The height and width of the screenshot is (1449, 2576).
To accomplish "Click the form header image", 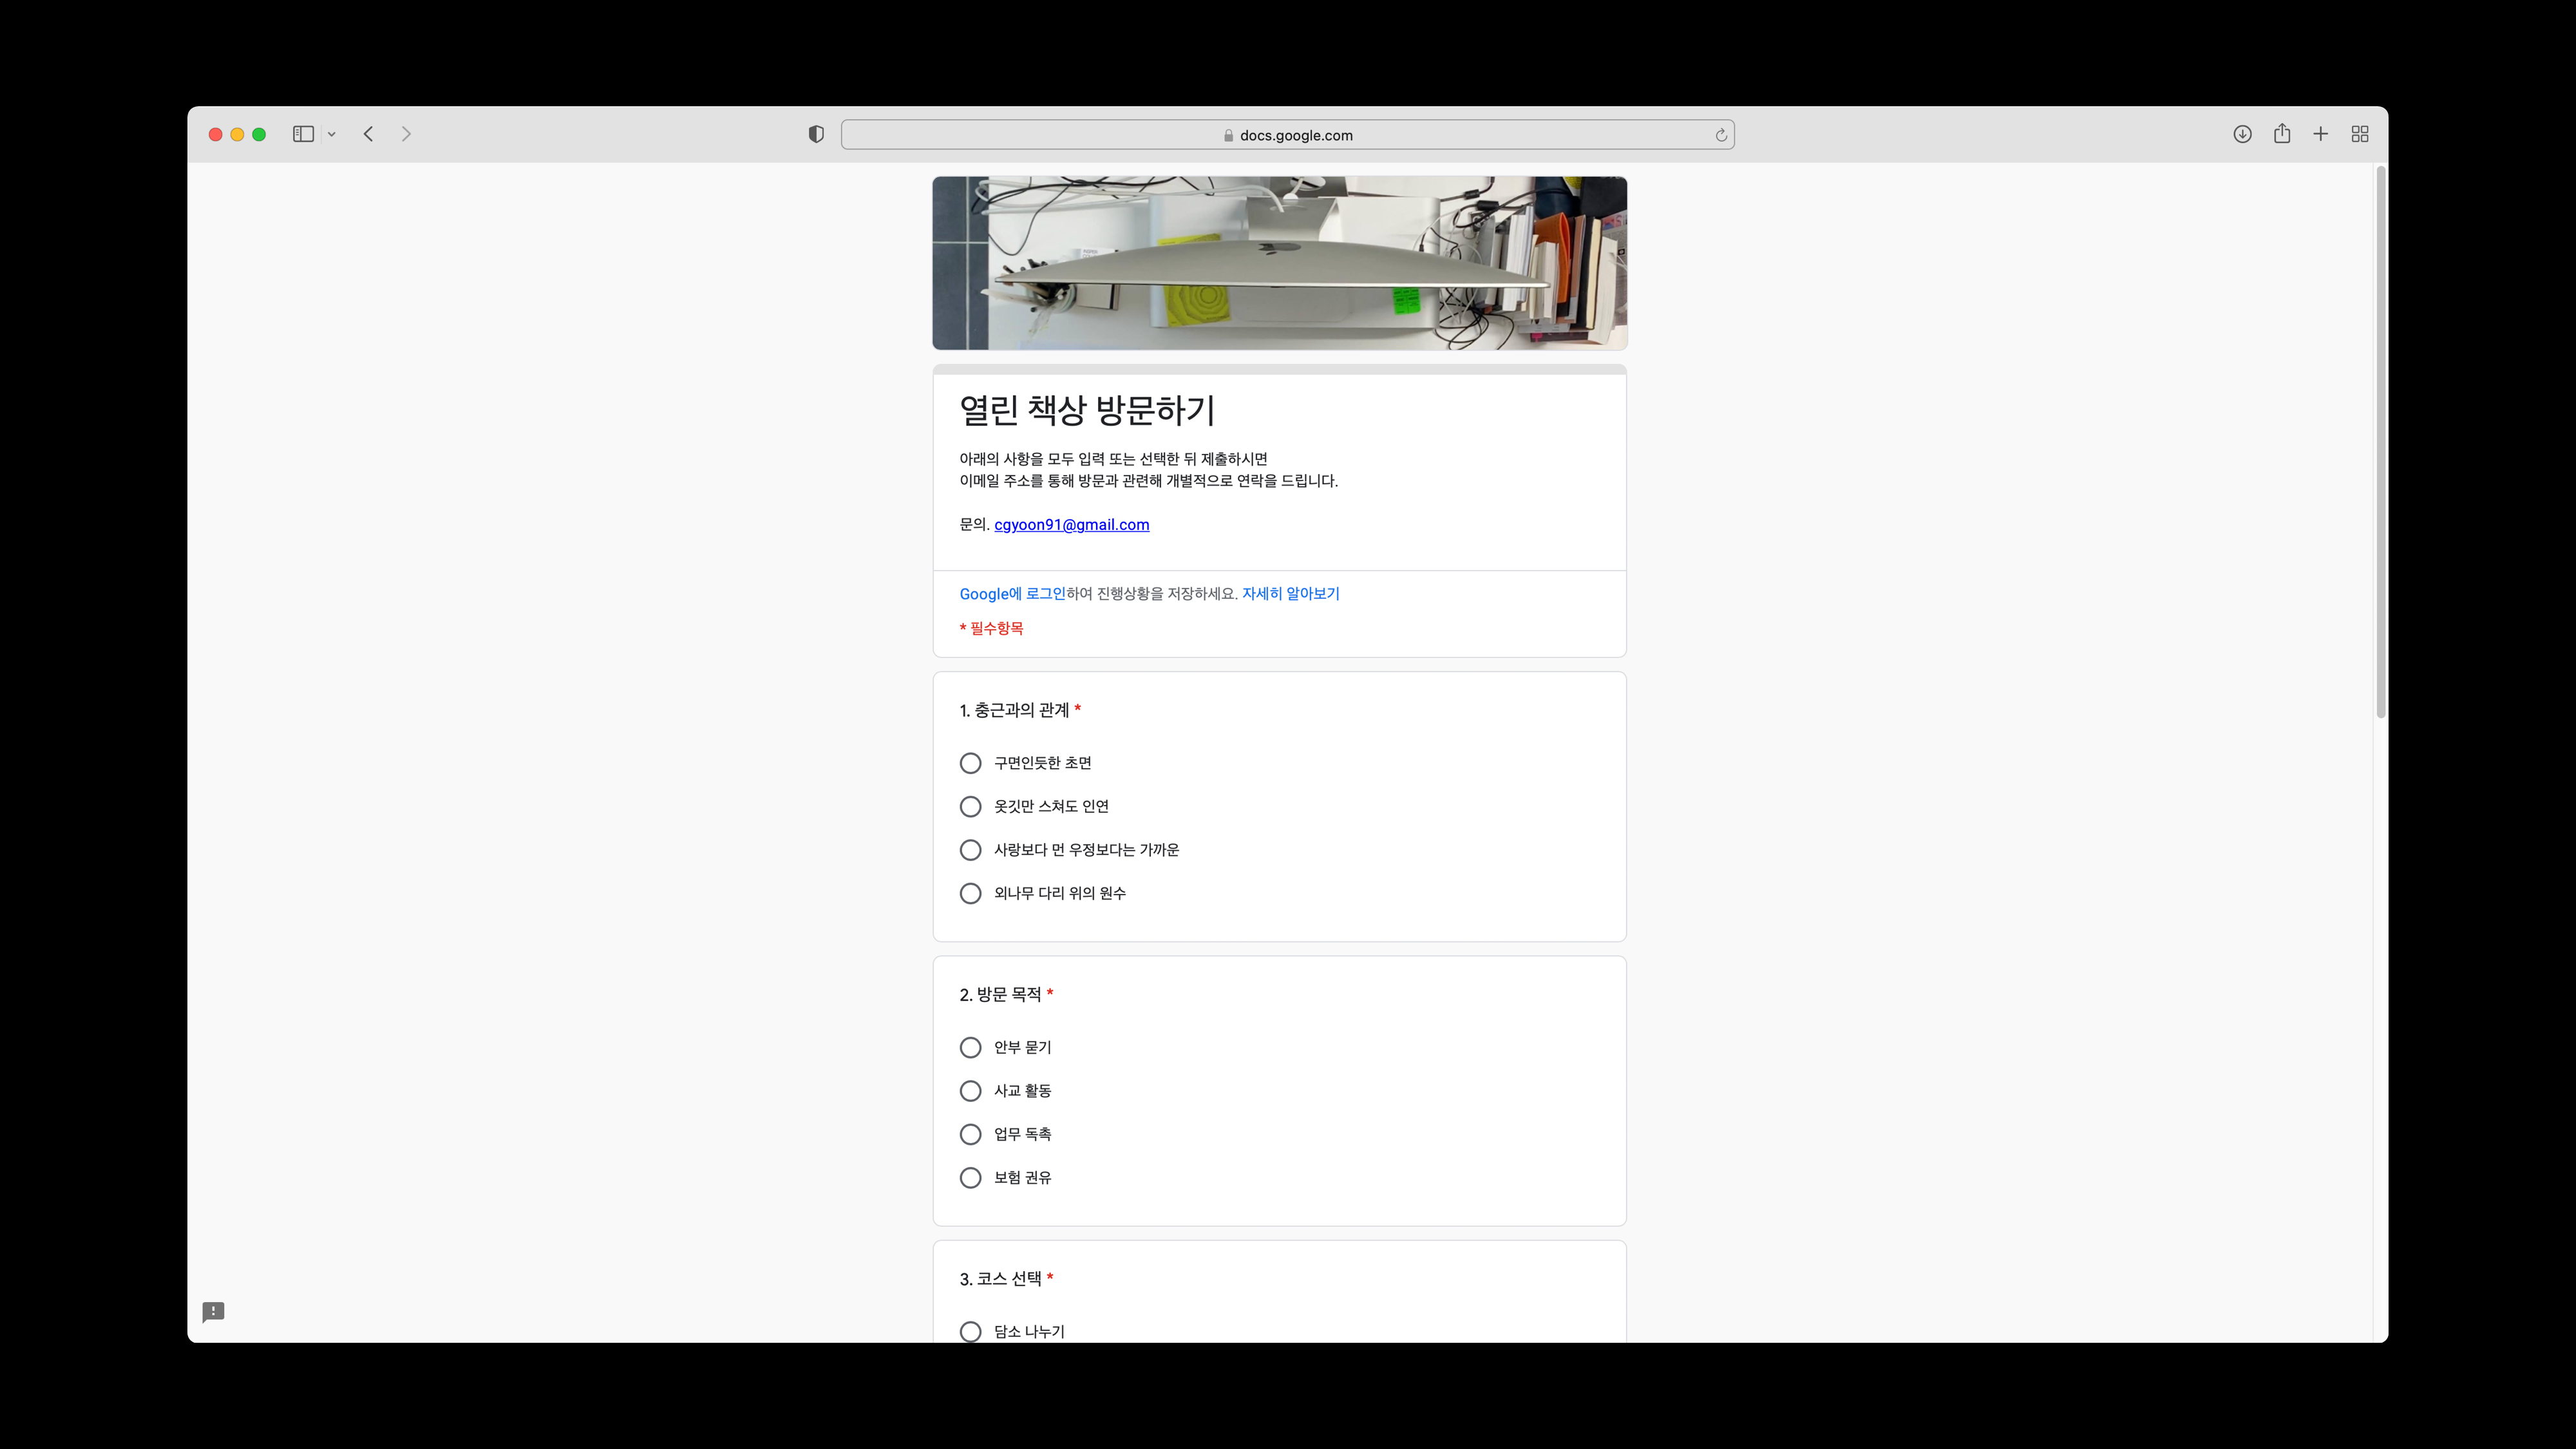I will tap(1279, 263).
